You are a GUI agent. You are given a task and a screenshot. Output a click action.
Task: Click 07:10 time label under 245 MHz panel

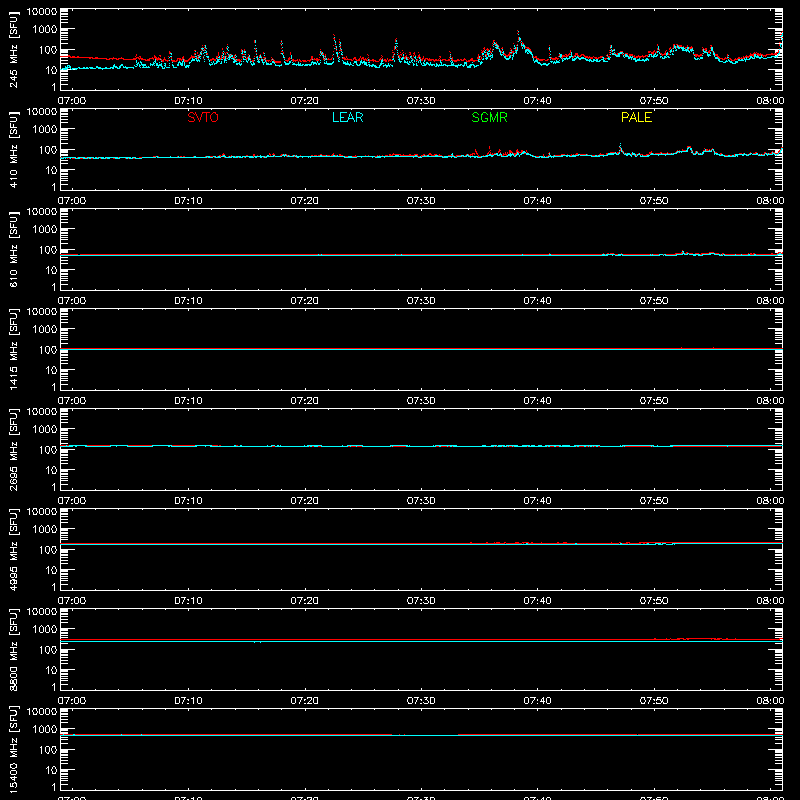[188, 101]
